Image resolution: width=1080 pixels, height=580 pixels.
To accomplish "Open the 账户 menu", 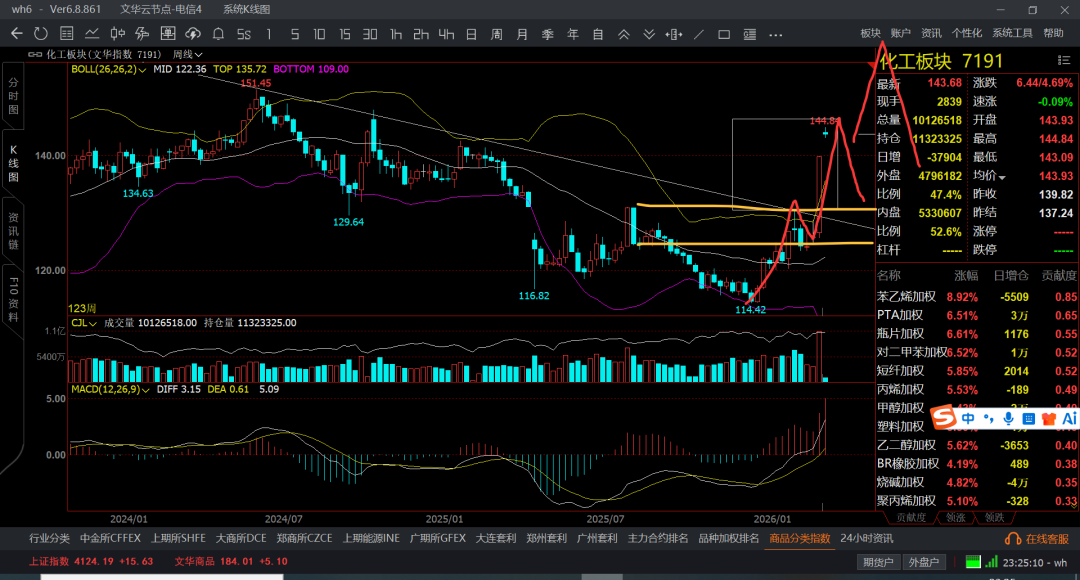I will (x=900, y=33).
